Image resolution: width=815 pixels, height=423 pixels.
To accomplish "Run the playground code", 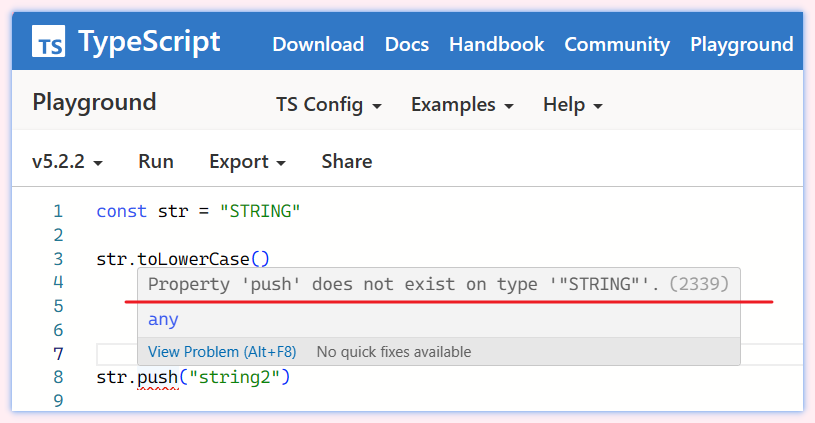I will coord(156,161).
